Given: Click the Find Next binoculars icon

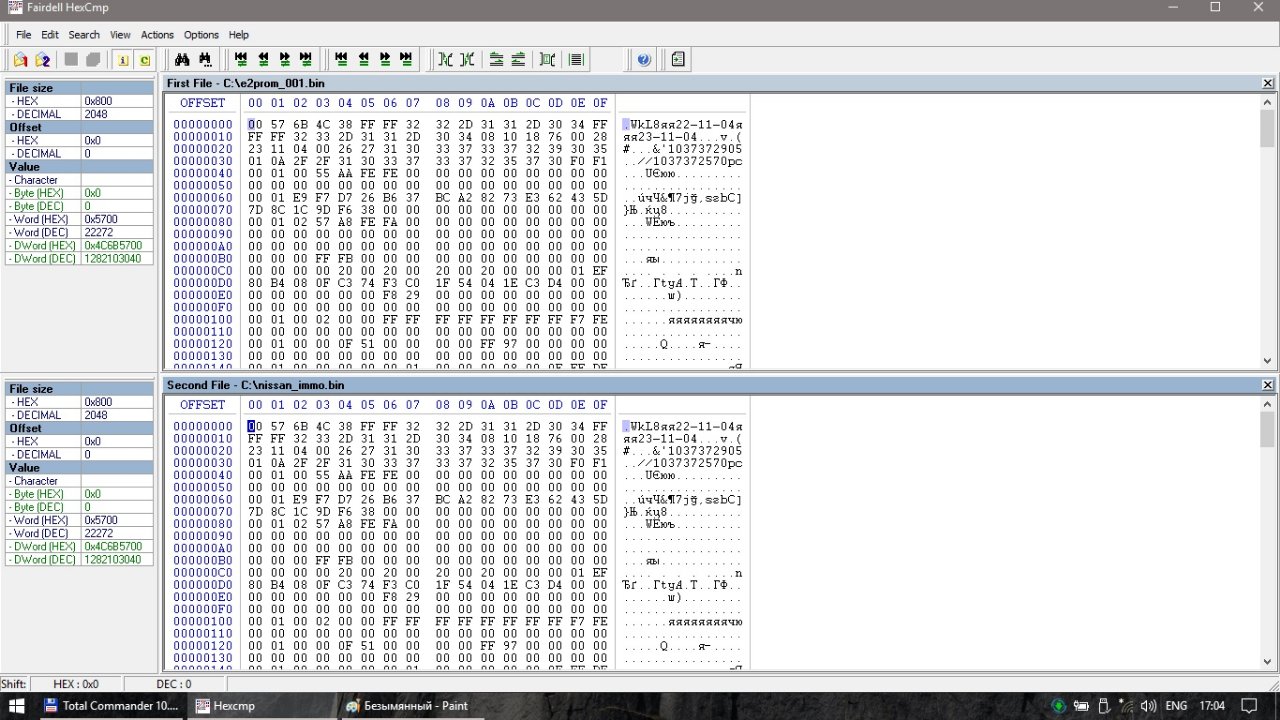Looking at the screenshot, I should (x=205, y=60).
